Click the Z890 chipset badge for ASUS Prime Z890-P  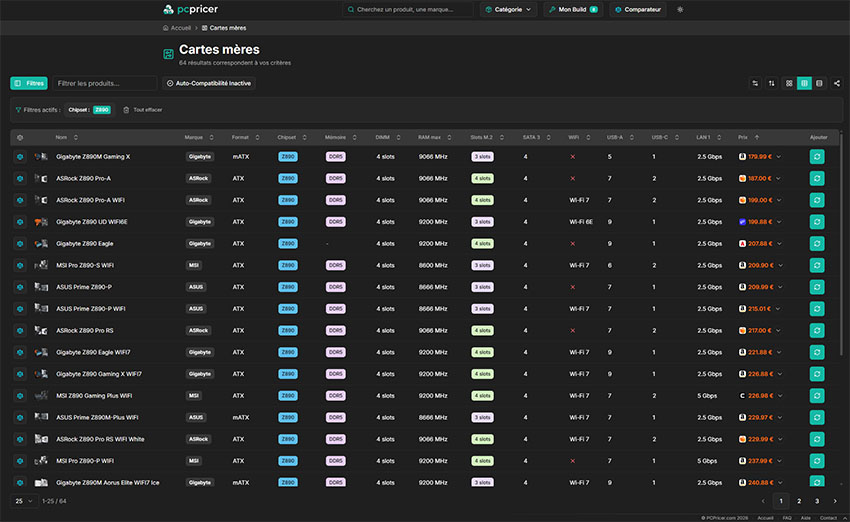coord(288,287)
